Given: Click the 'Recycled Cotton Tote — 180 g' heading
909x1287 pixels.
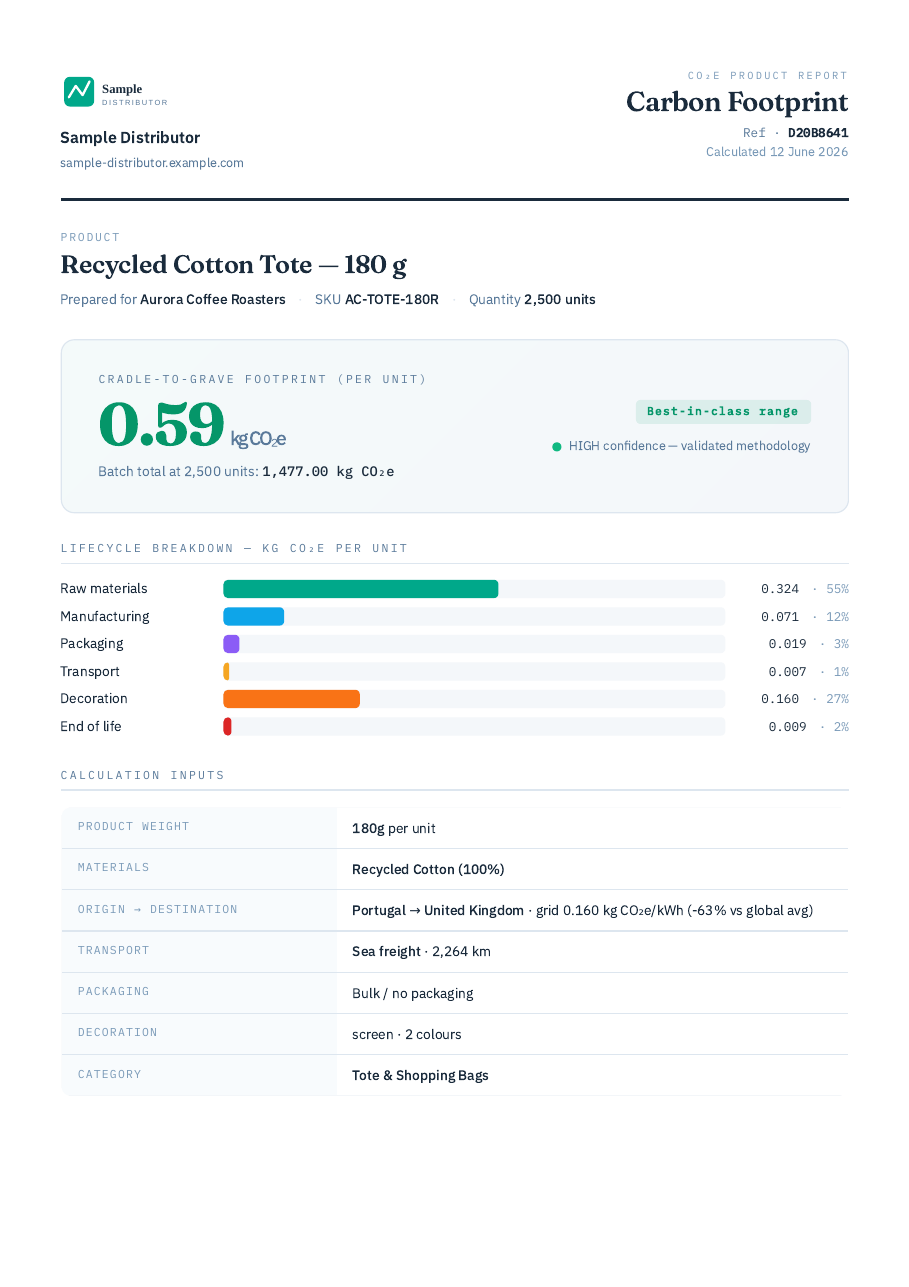Looking at the screenshot, I should [233, 265].
